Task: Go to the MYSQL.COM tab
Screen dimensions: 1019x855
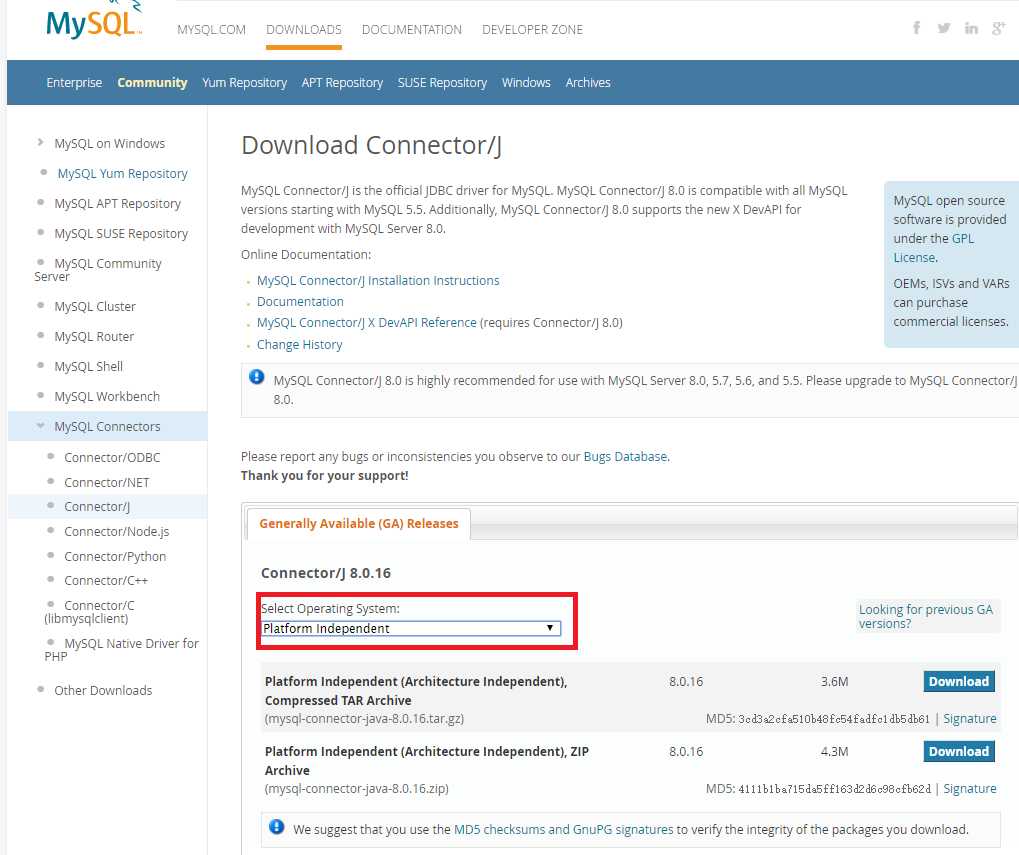Action: pos(211,29)
